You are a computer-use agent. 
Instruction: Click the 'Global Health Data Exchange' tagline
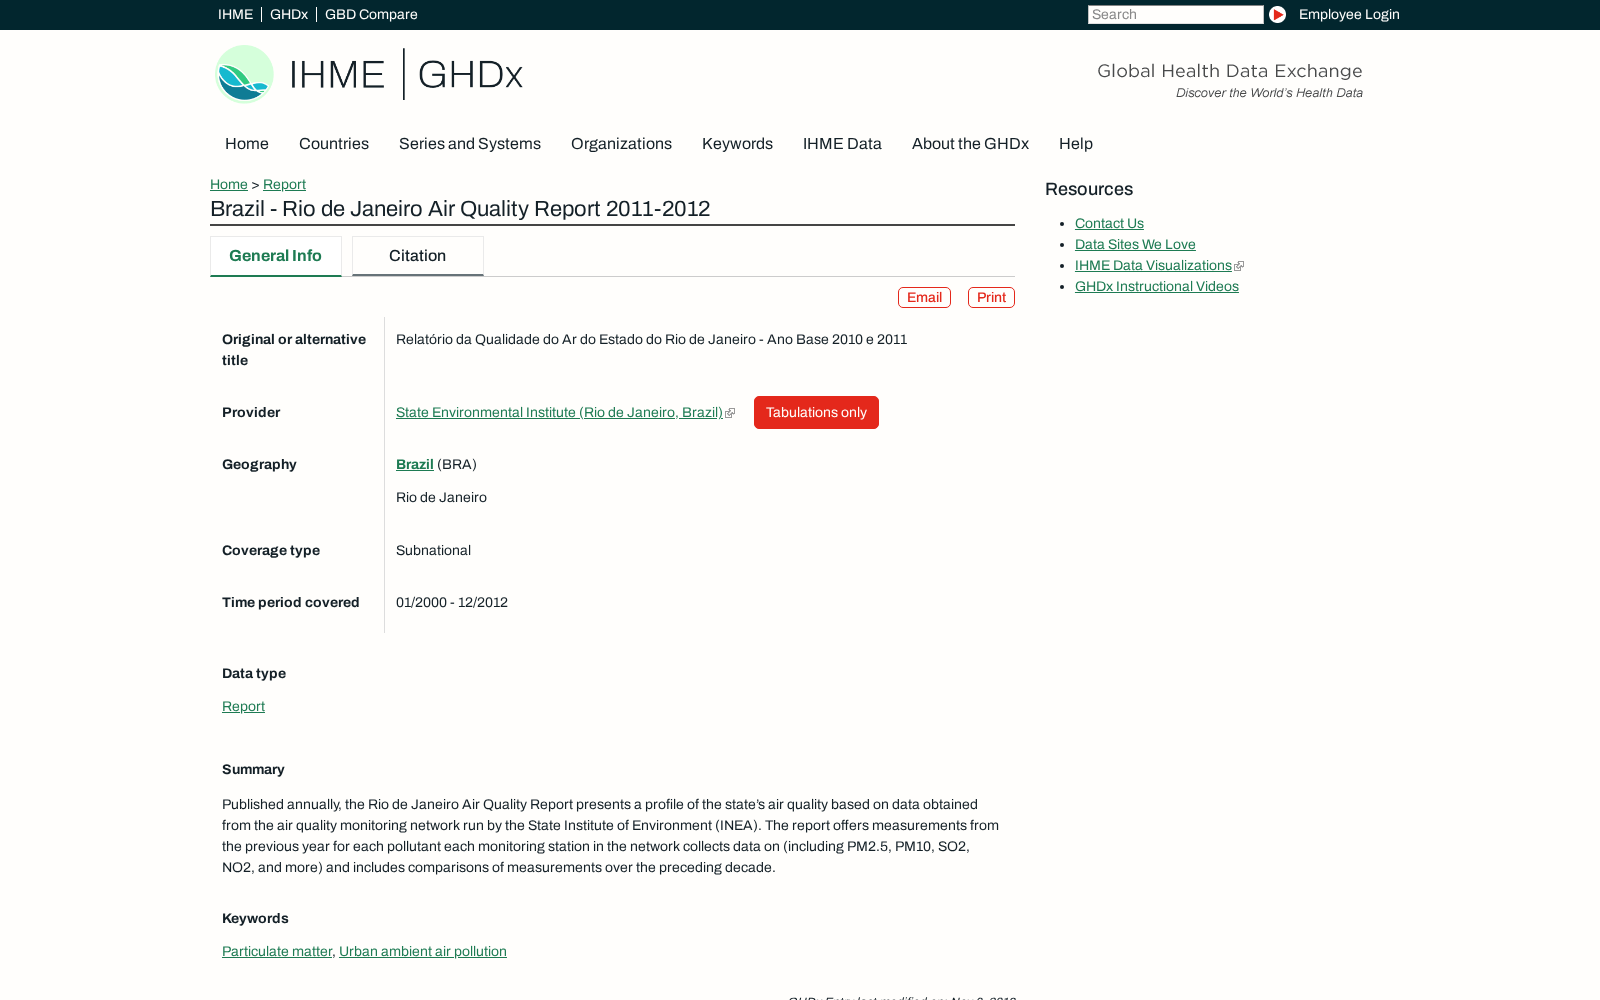(1230, 71)
